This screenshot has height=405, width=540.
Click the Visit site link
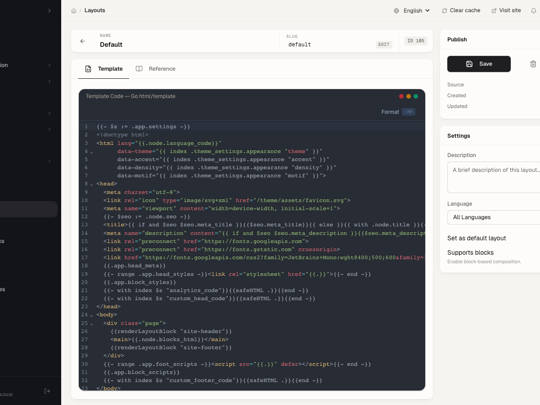coord(506,11)
